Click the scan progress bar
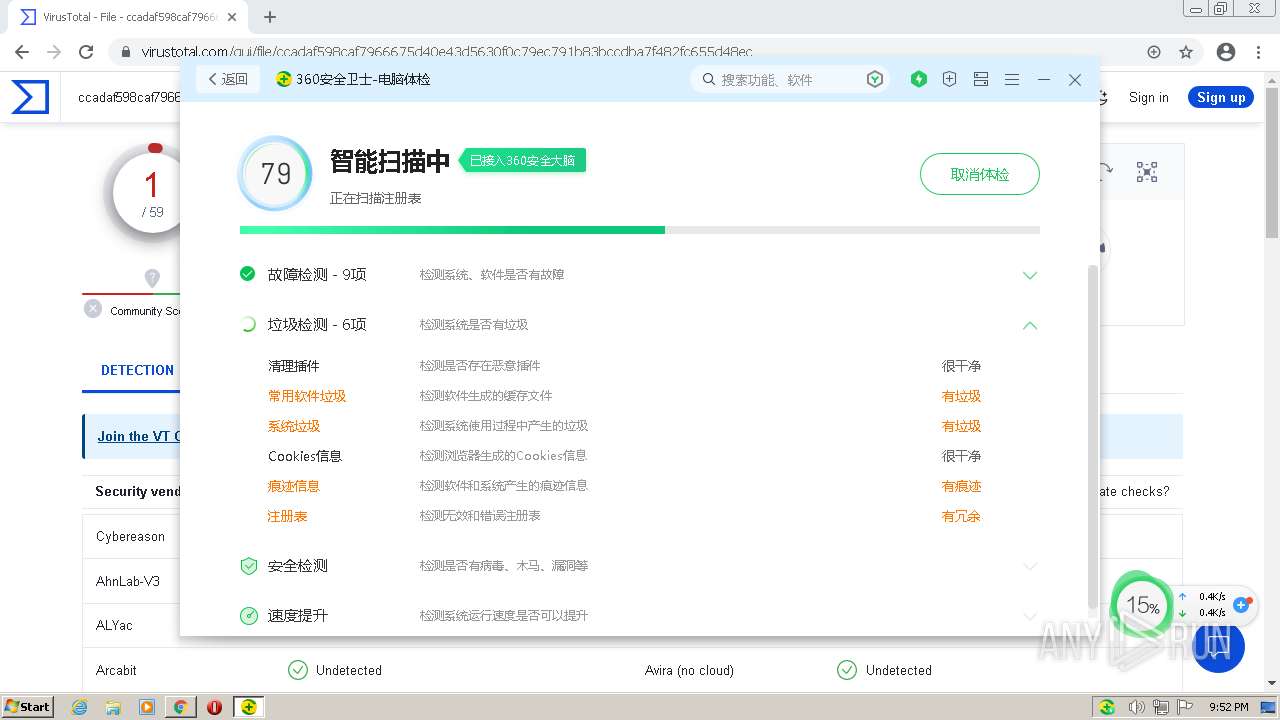1280x720 pixels. (640, 230)
